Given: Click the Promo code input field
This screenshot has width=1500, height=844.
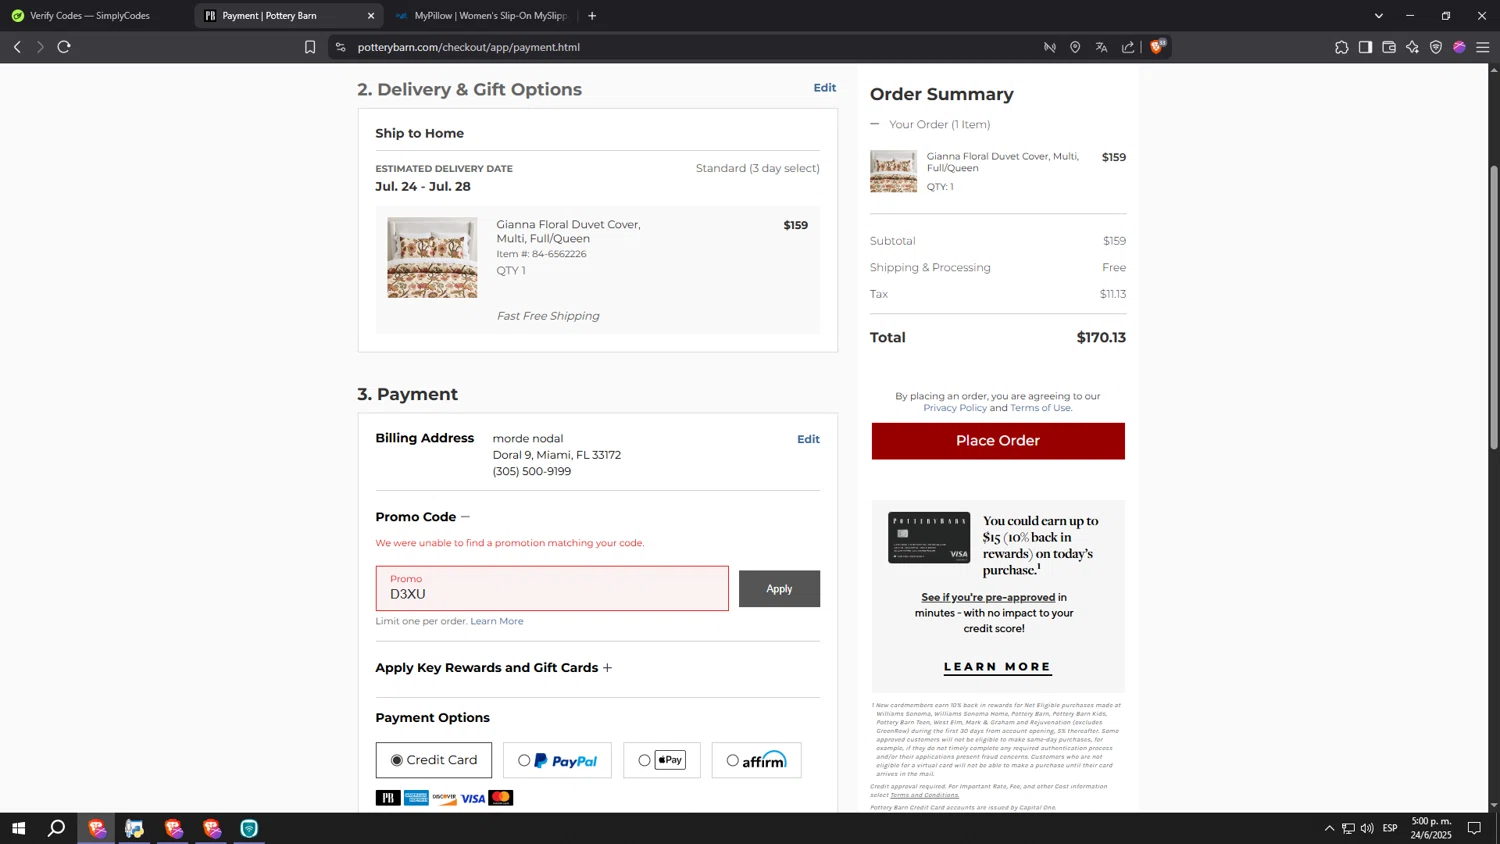Looking at the screenshot, I should click(552, 589).
